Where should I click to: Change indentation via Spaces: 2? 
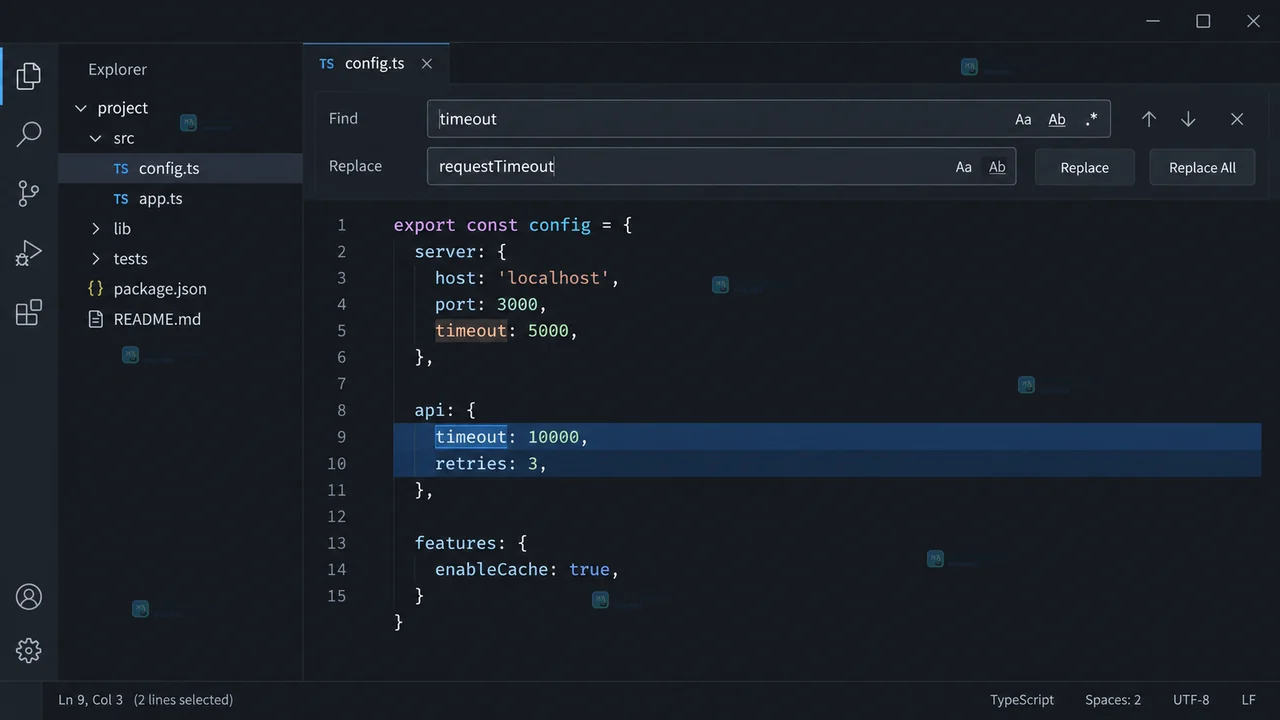pos(1113,700)
